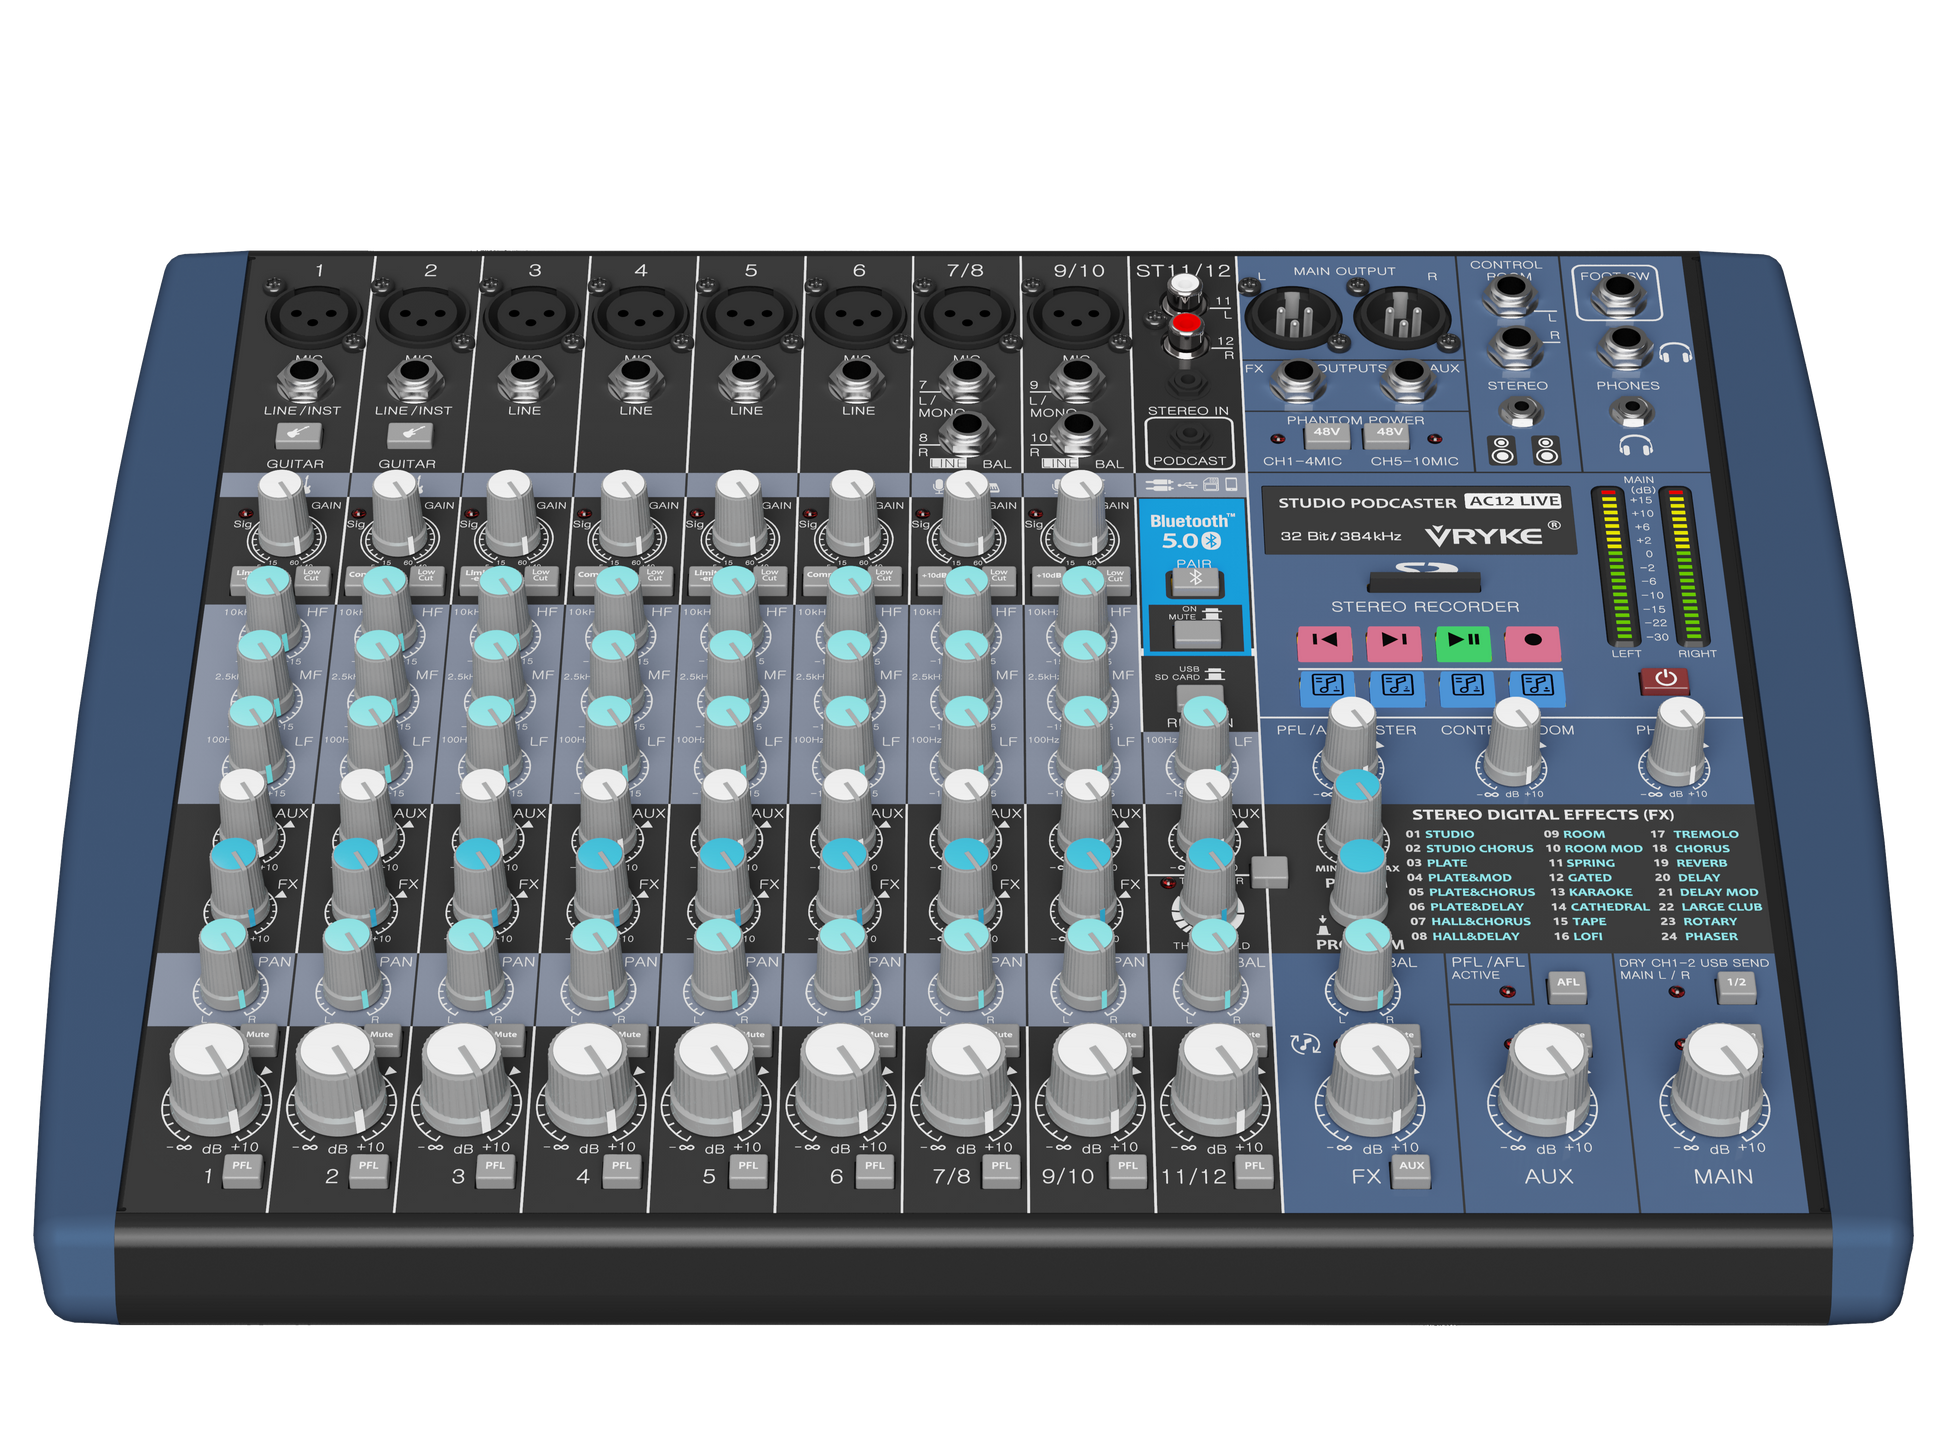1946x1452 pixels.
Task: Trigger the first blue jingle pad
Action: [1327, 687]
